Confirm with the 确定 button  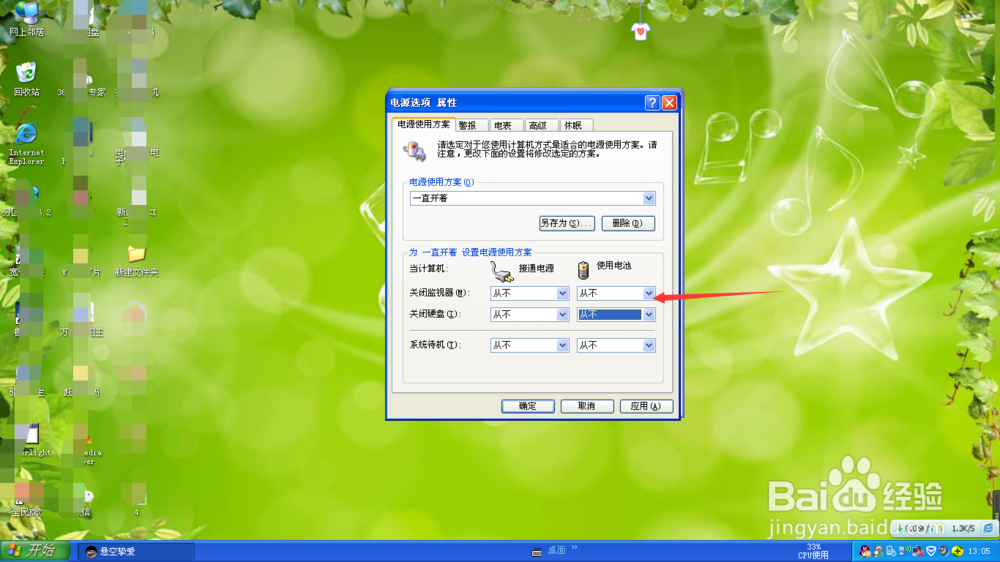(527, 406)
